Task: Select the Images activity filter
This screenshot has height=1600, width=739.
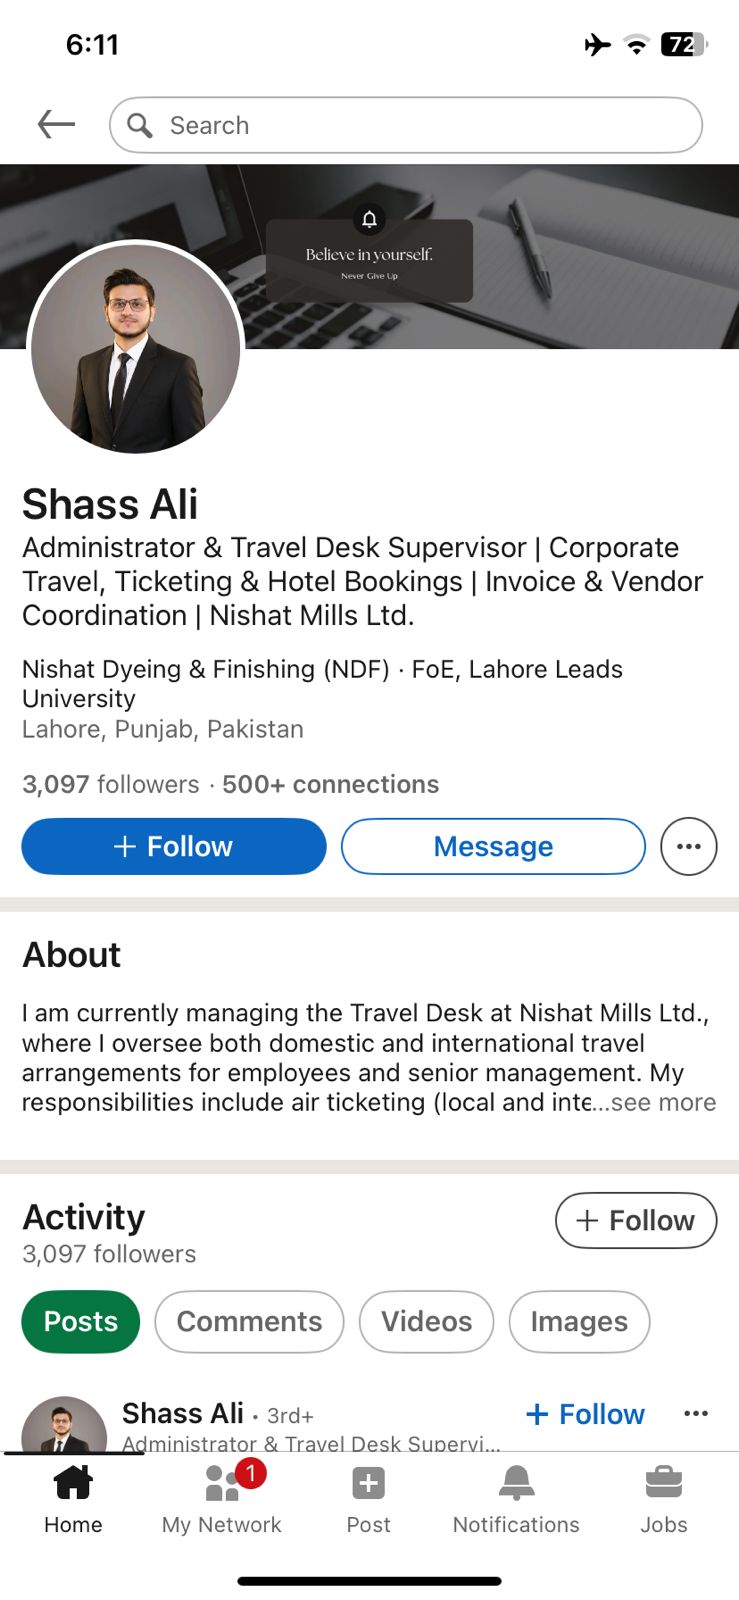Action: (579, 1321)
